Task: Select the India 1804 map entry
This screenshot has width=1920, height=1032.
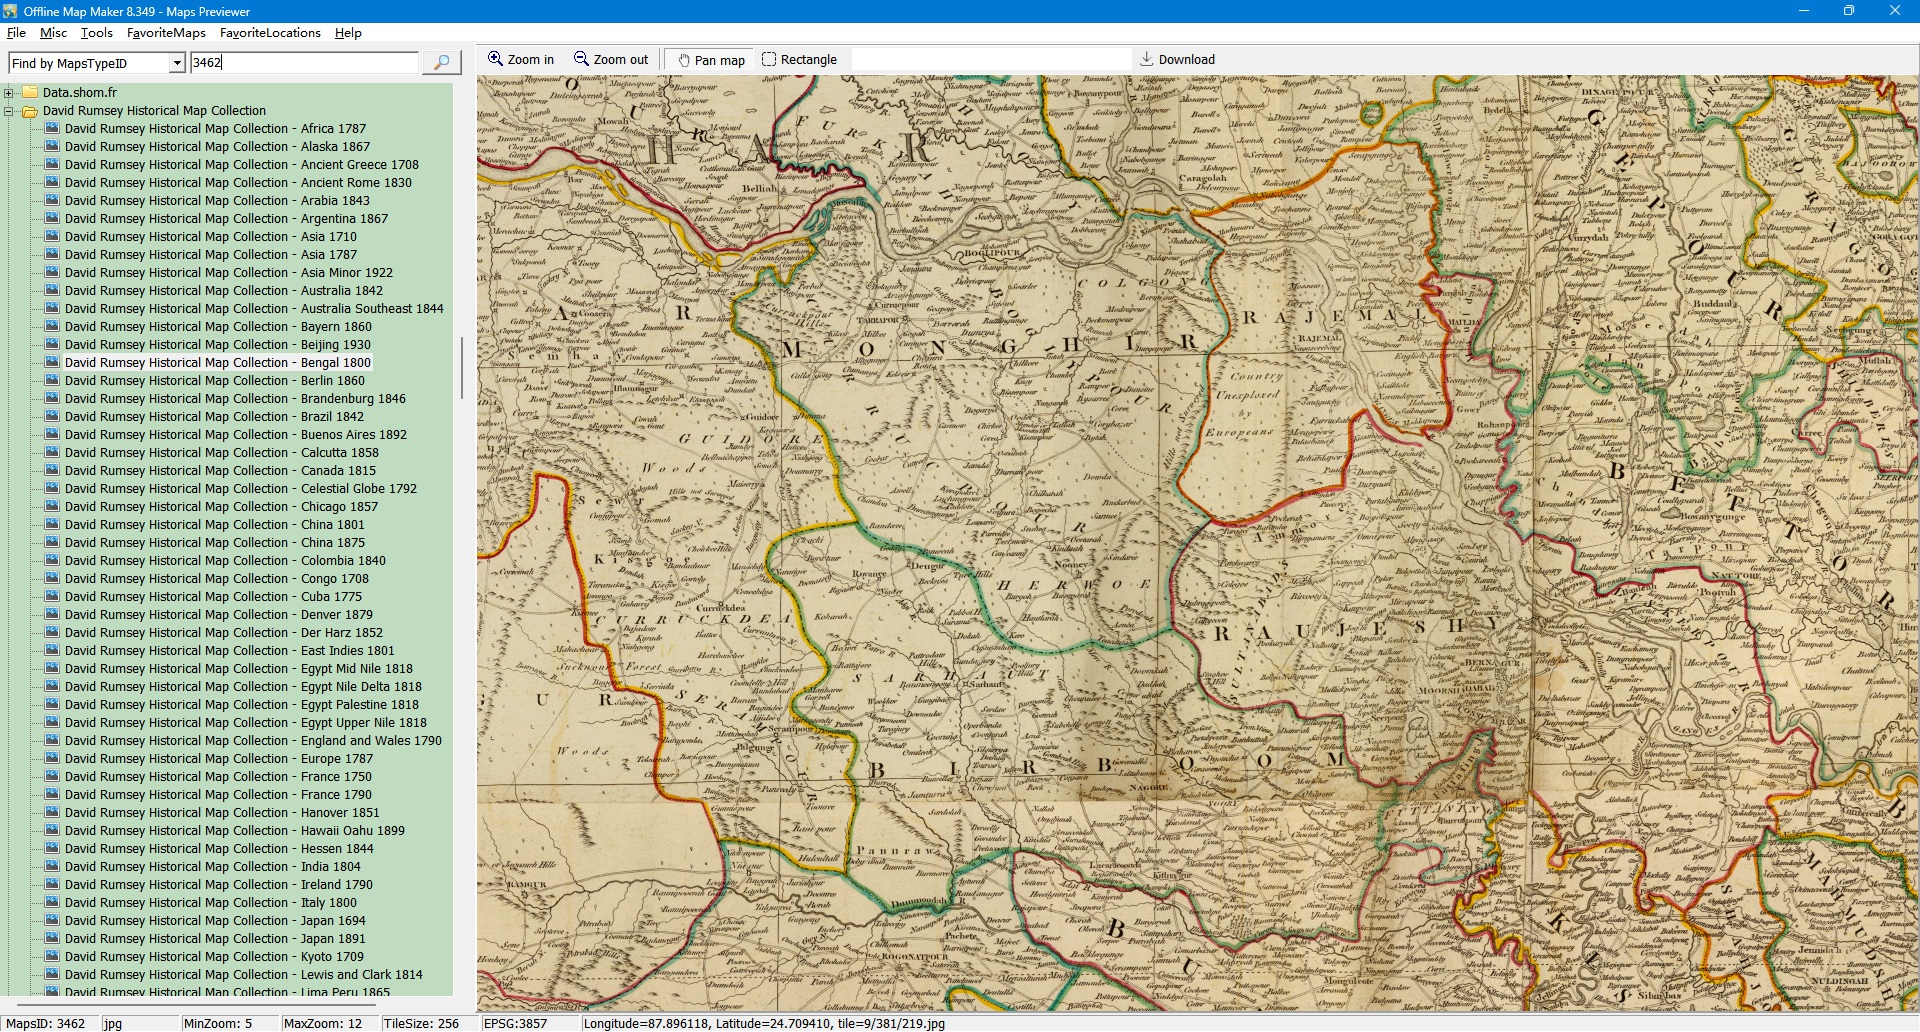Action: pyautogui.click(x=212, y=867)
